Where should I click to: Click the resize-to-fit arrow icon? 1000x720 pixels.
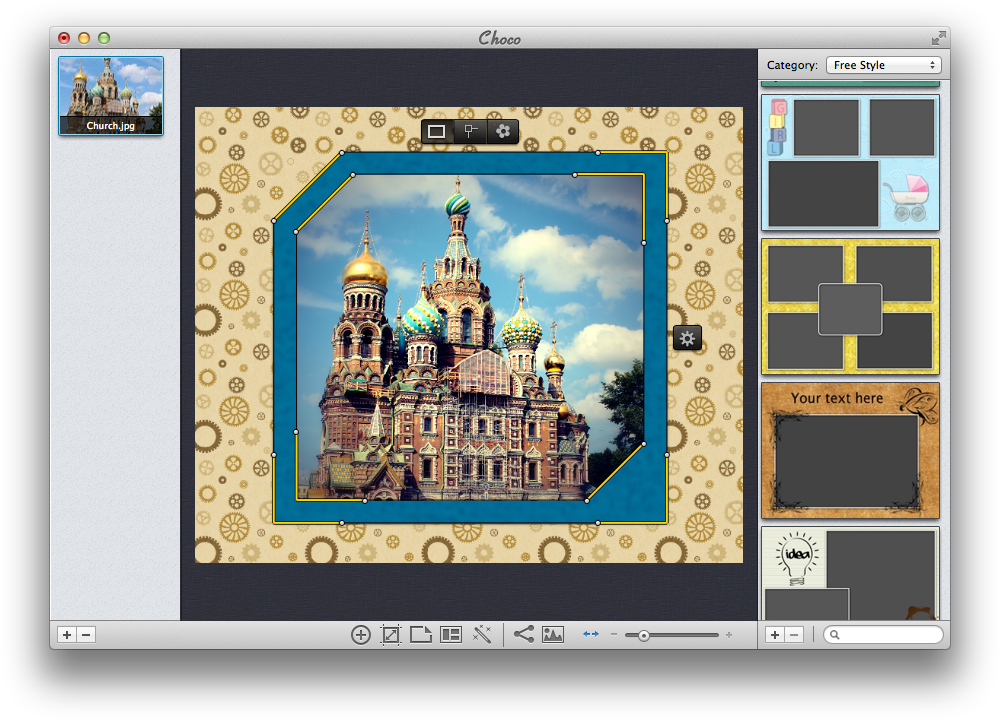pos(391,634)
